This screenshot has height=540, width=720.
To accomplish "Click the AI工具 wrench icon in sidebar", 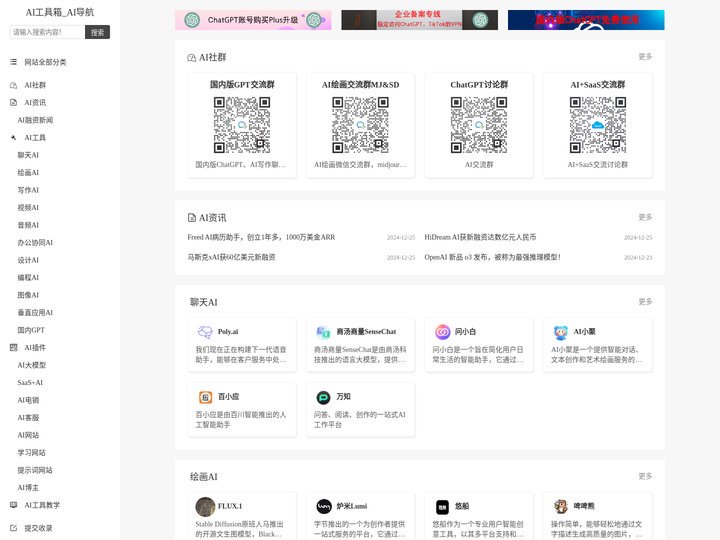I will tap(13, 138).
